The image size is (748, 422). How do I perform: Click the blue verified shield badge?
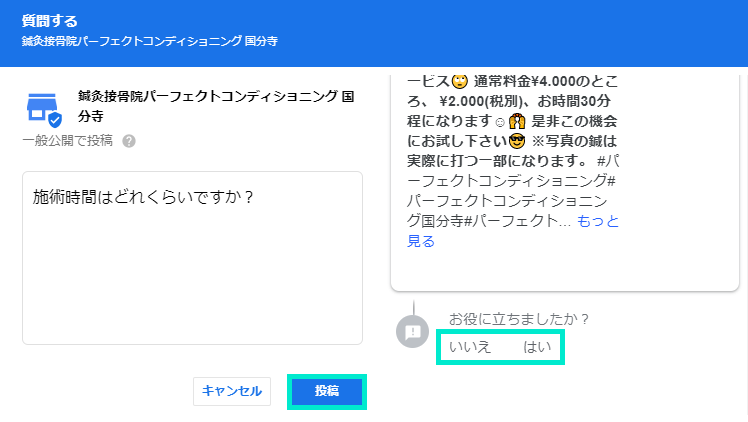[x=54, y=119]
